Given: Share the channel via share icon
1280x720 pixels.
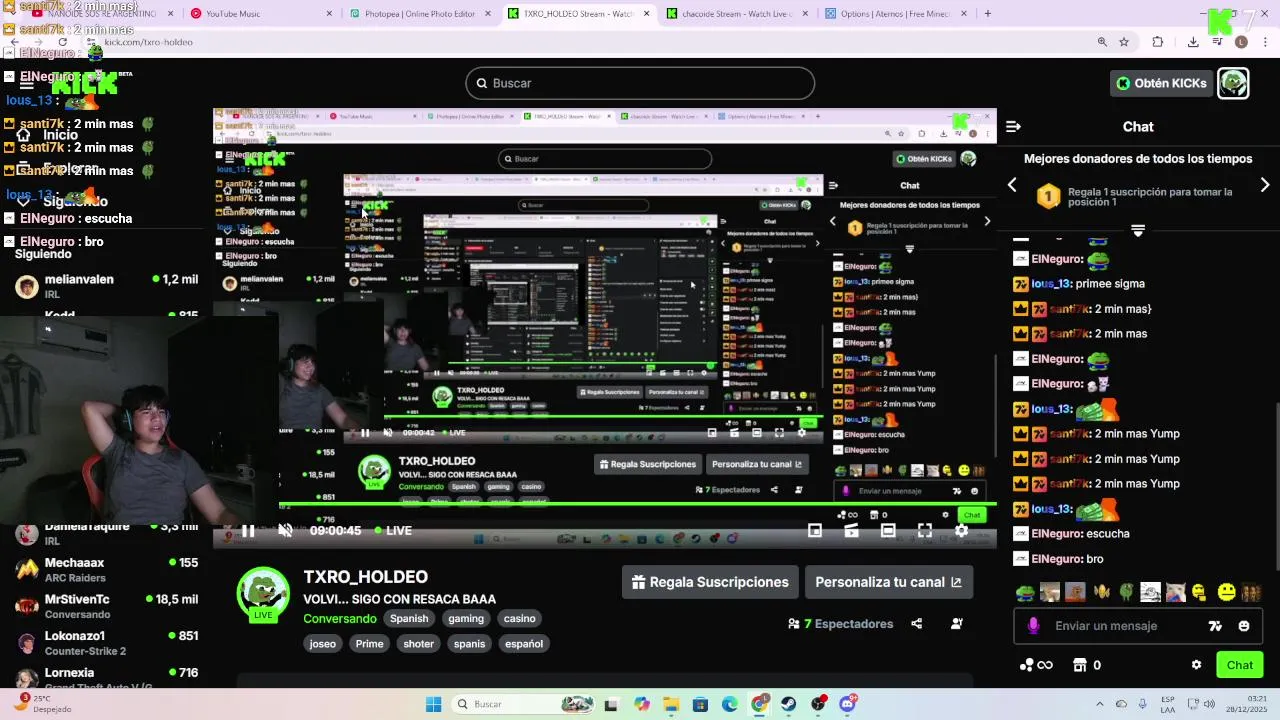Looking at the screenshot, I should tap(917, 624).
